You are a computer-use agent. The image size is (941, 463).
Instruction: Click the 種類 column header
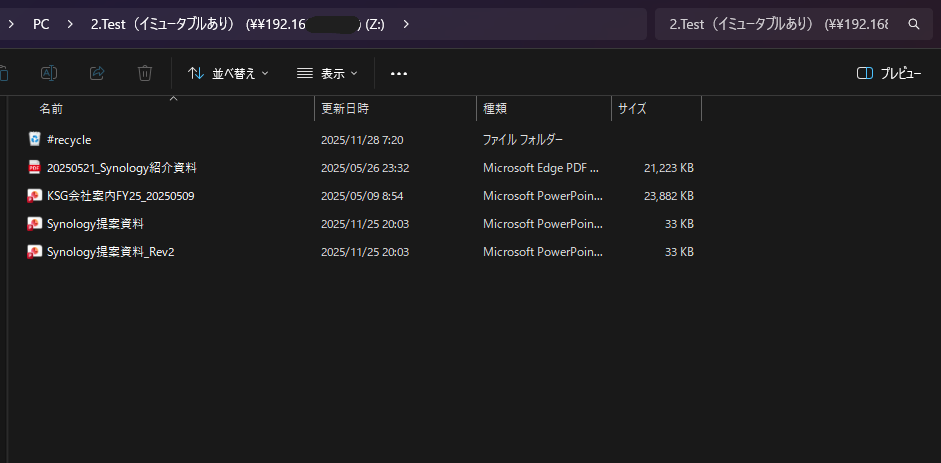click(x=495, y=108)
